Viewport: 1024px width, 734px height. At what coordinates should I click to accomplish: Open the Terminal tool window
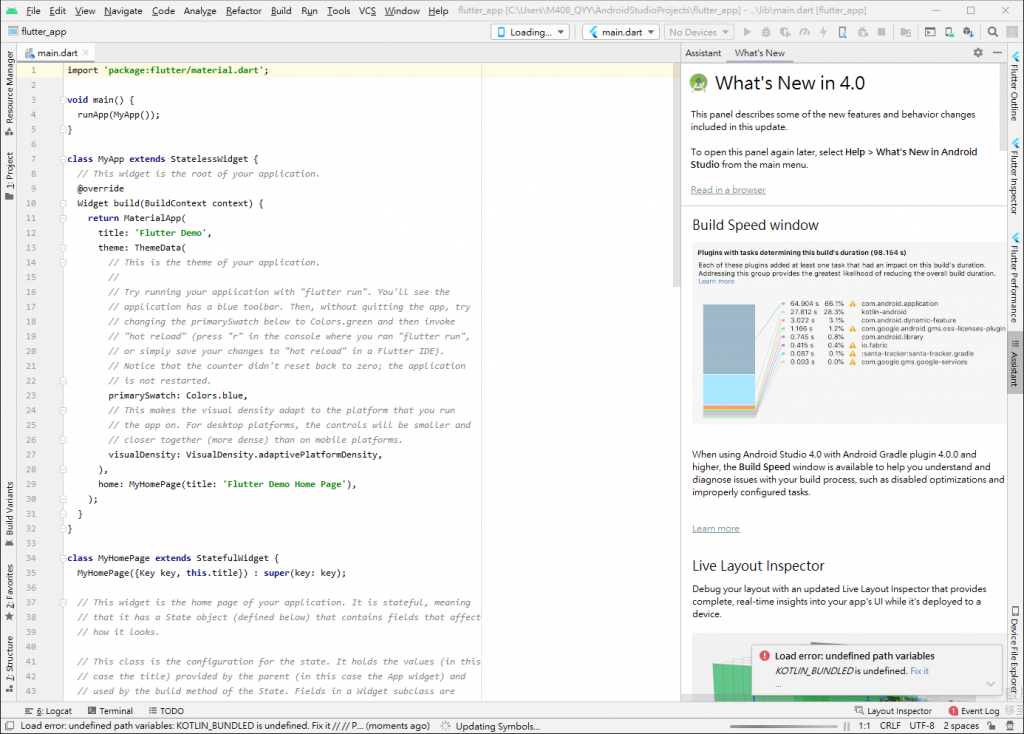coord(110,711)
